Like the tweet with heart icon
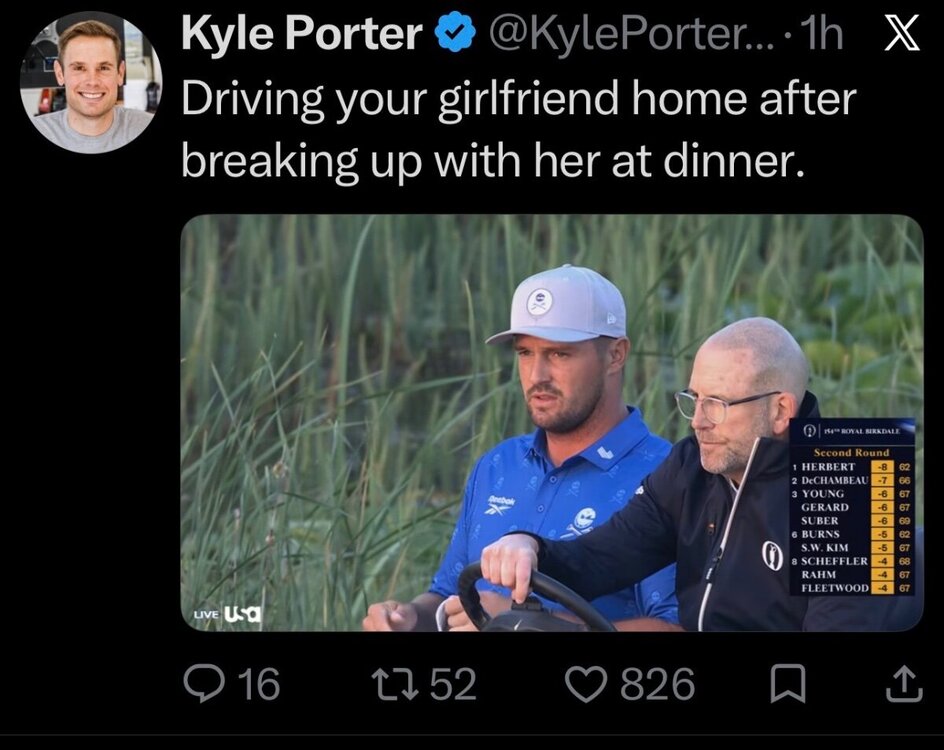944x750 pixels. pyautogui.click(x=588, y=684)
